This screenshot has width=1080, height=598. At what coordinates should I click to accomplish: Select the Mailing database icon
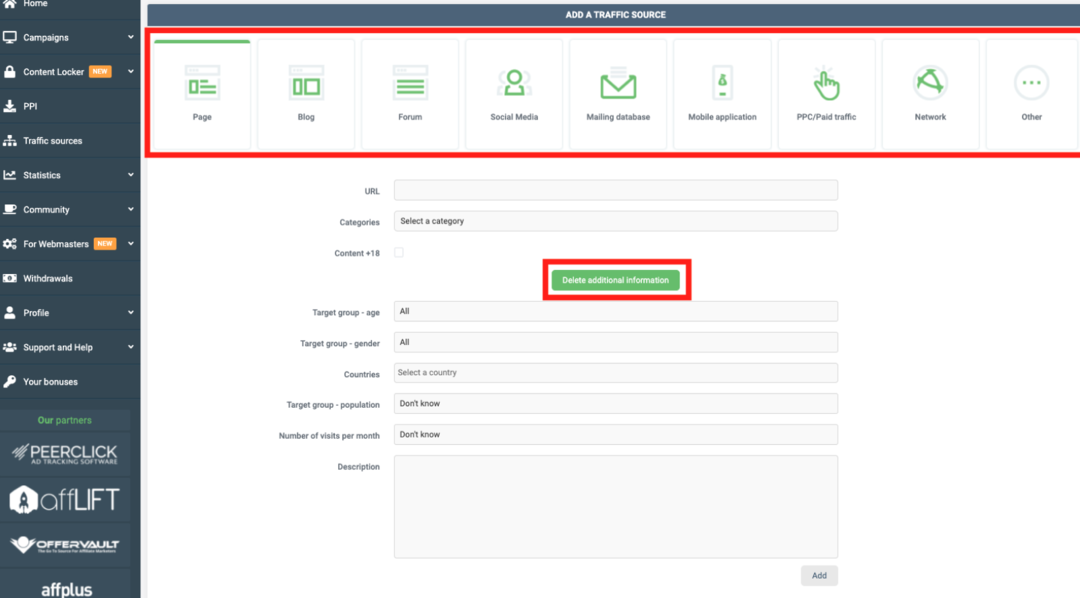click(x=617, y=92)
